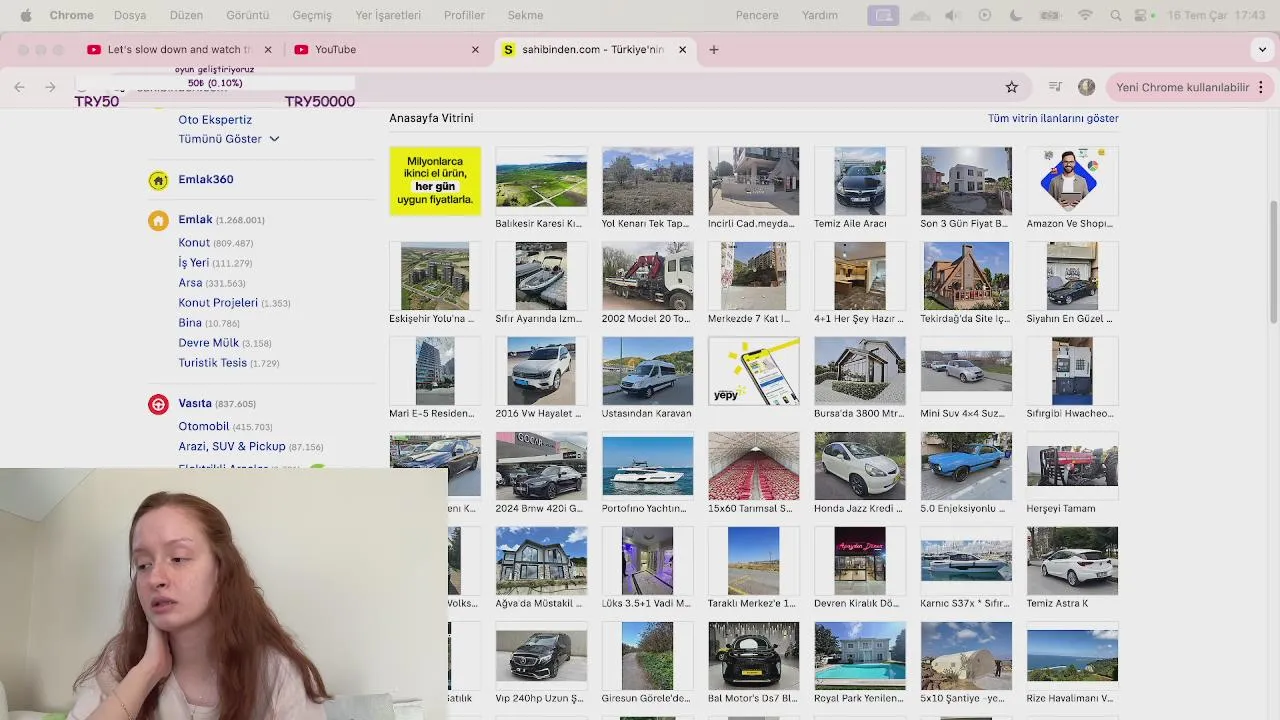Image resolution: width=1280 pixels, height=720 pixels.
Task: Open the Sekme menu
Action: point(525,15)
